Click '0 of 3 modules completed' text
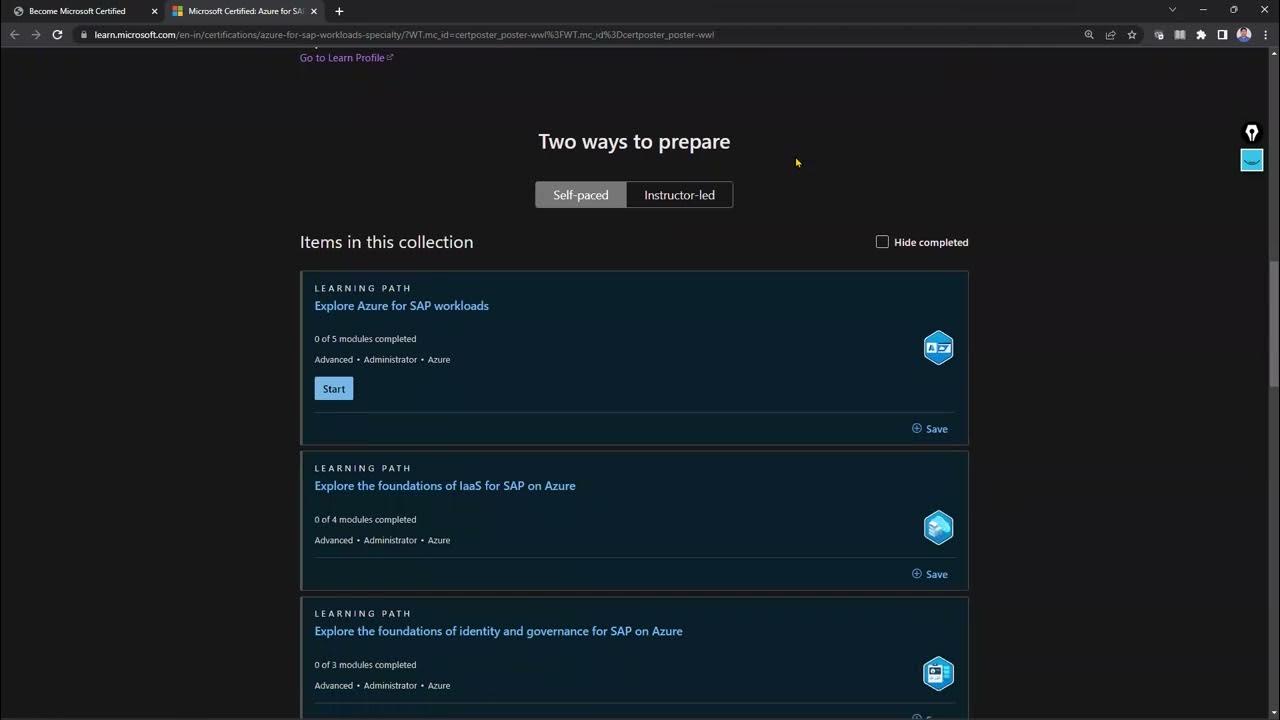This screenshot has height=720, width=1280. click(x=365, y=665)
